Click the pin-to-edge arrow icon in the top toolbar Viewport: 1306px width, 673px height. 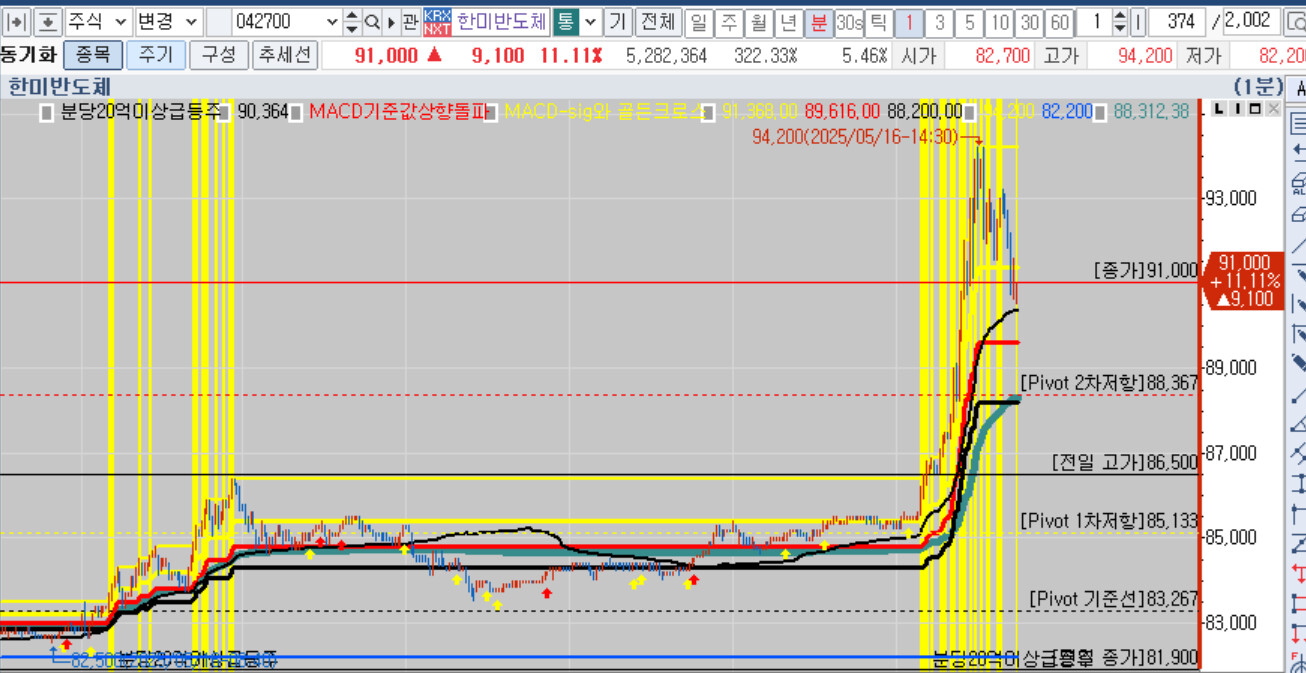pyautogui.click(x=19, y=21)
